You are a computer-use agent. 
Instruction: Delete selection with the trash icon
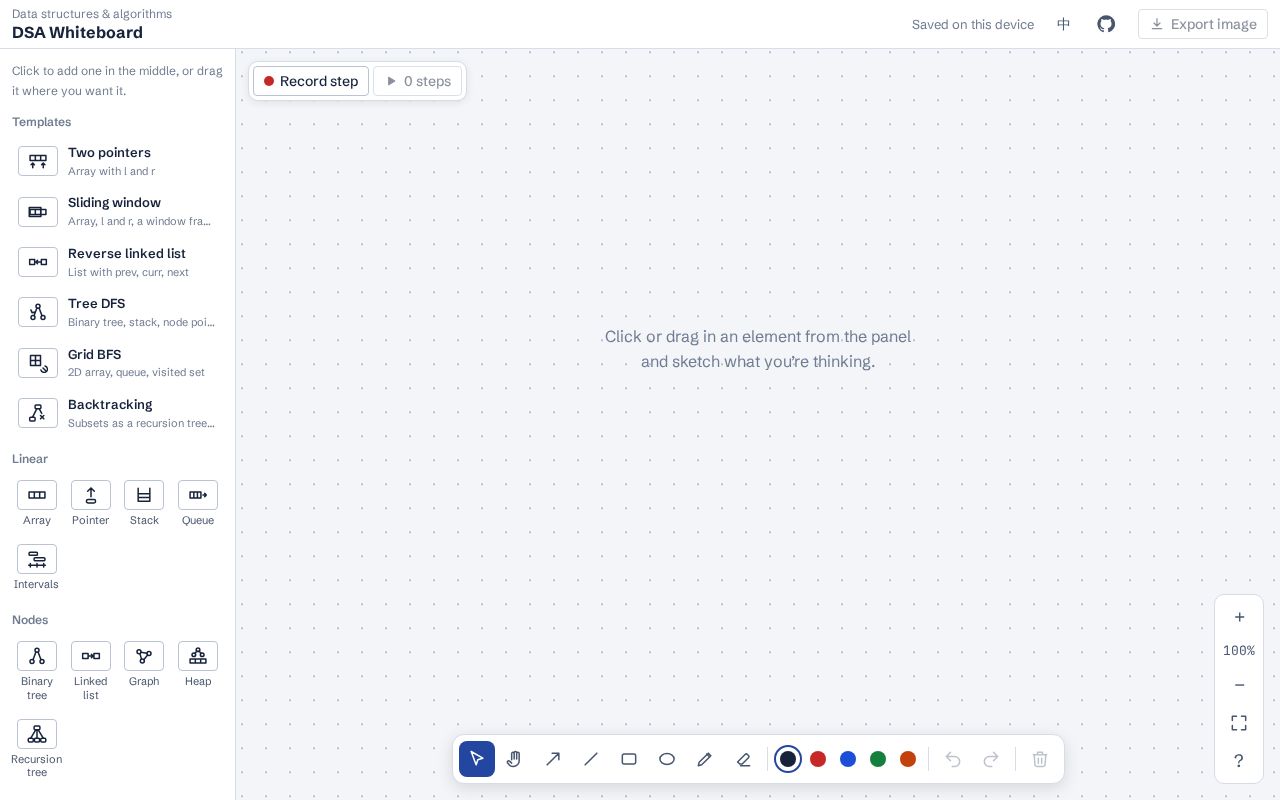1040,759
